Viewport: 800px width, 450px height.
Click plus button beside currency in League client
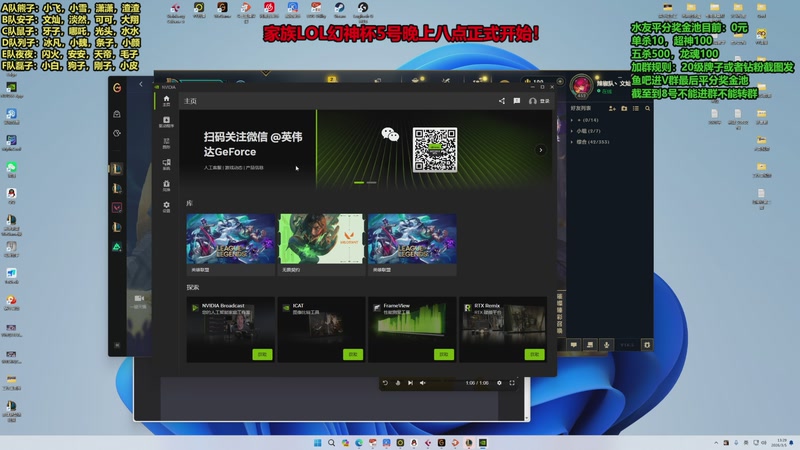tap(560, 82)
